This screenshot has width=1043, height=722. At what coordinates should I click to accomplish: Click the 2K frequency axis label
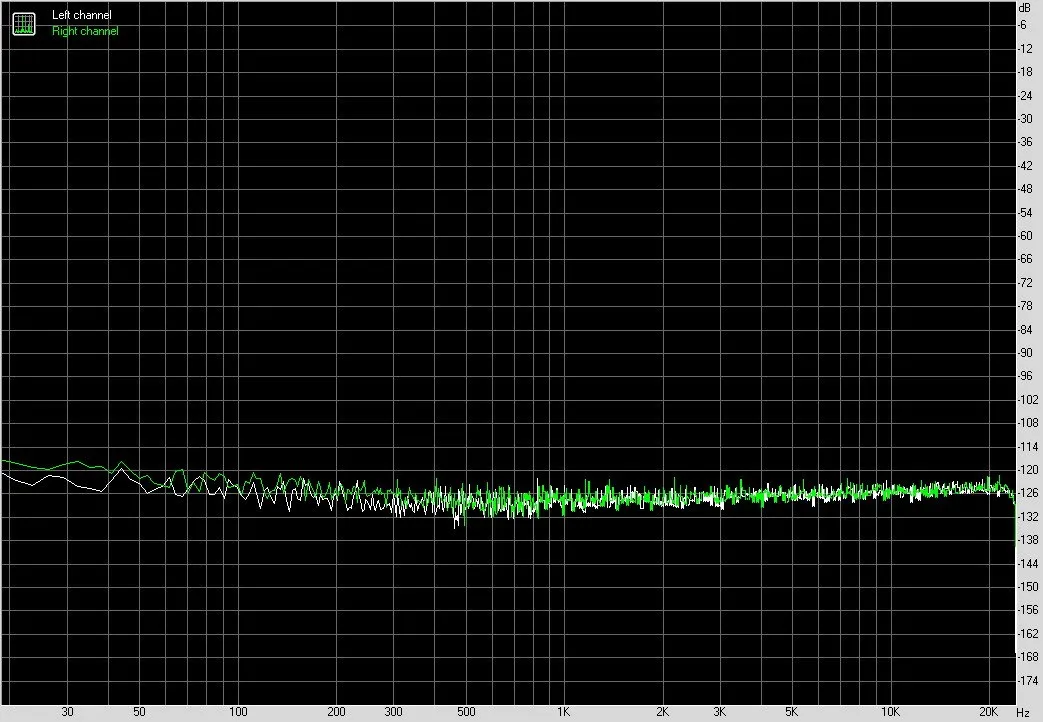(x=663, y=712)
